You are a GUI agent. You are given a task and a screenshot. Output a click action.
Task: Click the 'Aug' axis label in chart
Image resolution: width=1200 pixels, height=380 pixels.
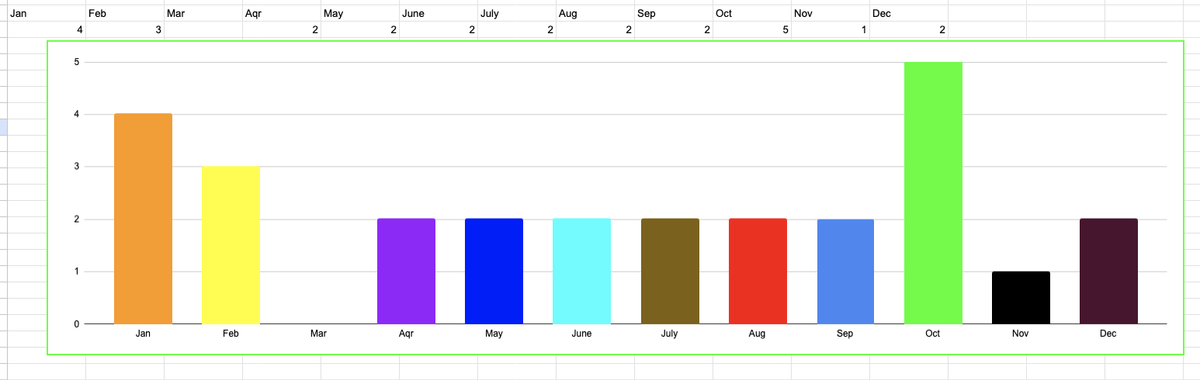point(757,334)
